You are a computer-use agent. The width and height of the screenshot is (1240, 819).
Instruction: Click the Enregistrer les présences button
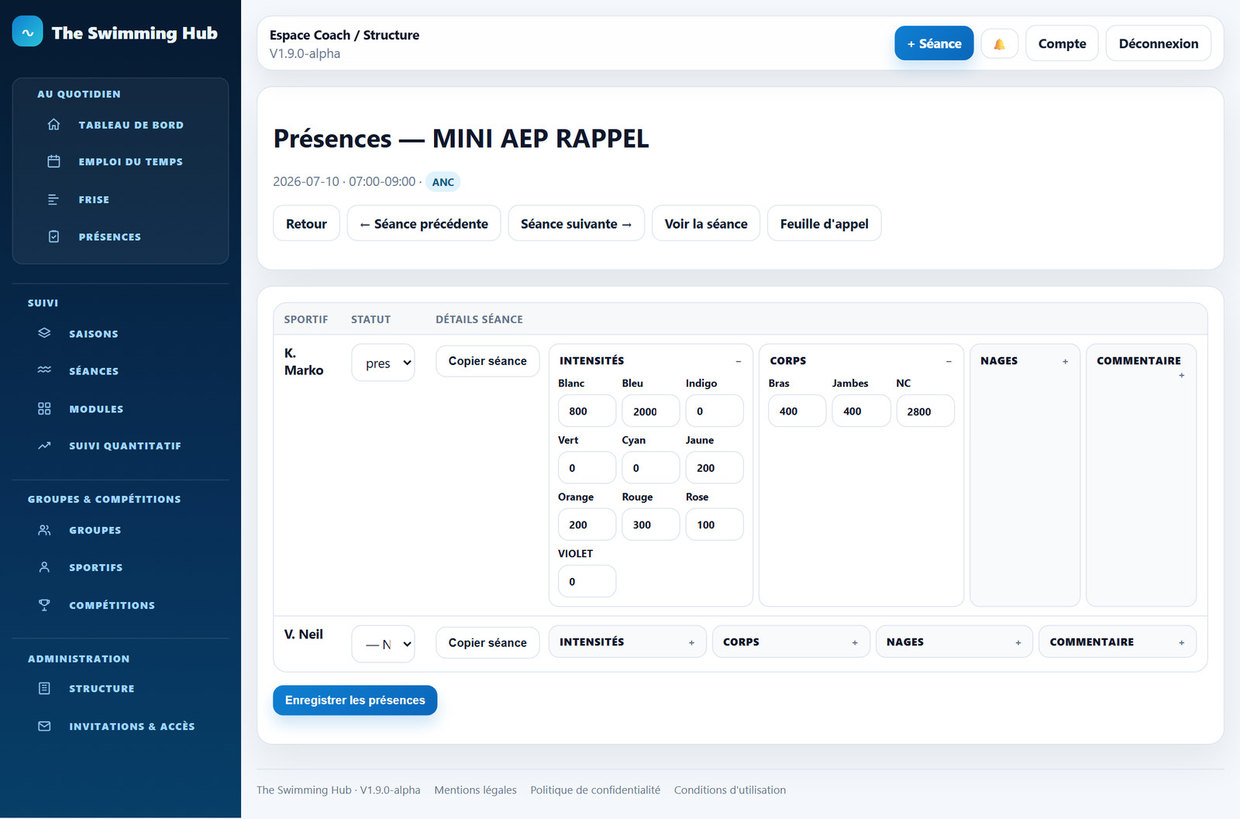pyautogui.click(x=355, y=700)
